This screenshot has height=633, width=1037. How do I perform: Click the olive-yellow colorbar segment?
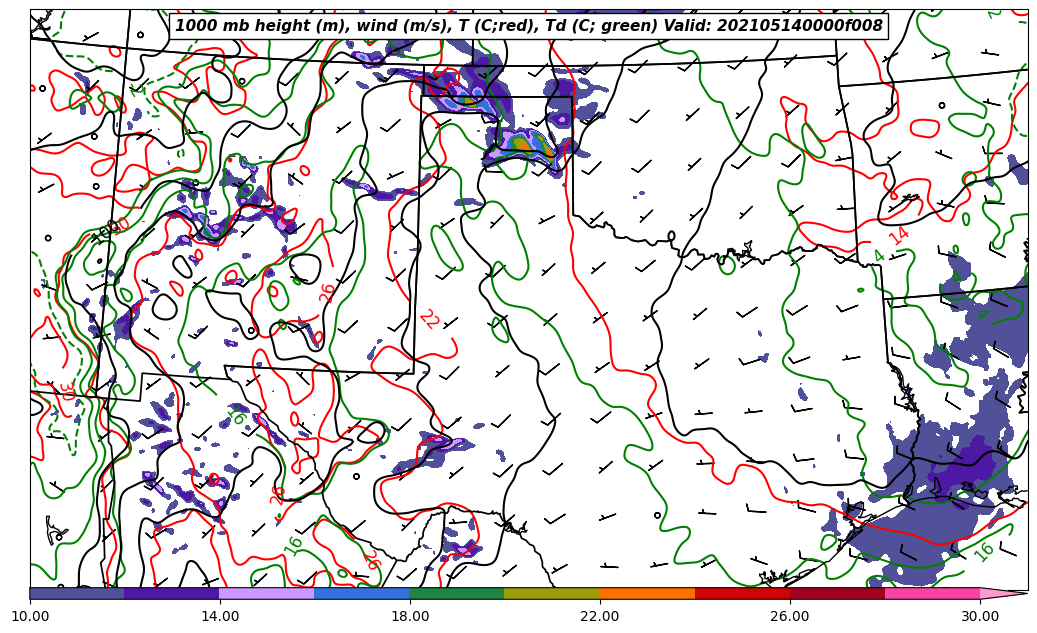point(552,593)
